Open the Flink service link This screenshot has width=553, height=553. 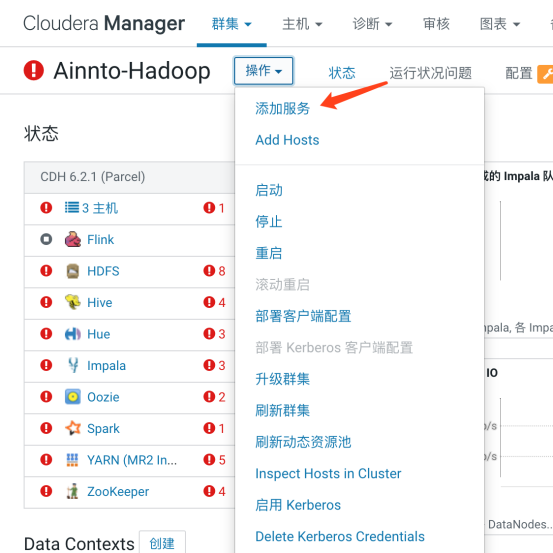(x=101, y=239)
